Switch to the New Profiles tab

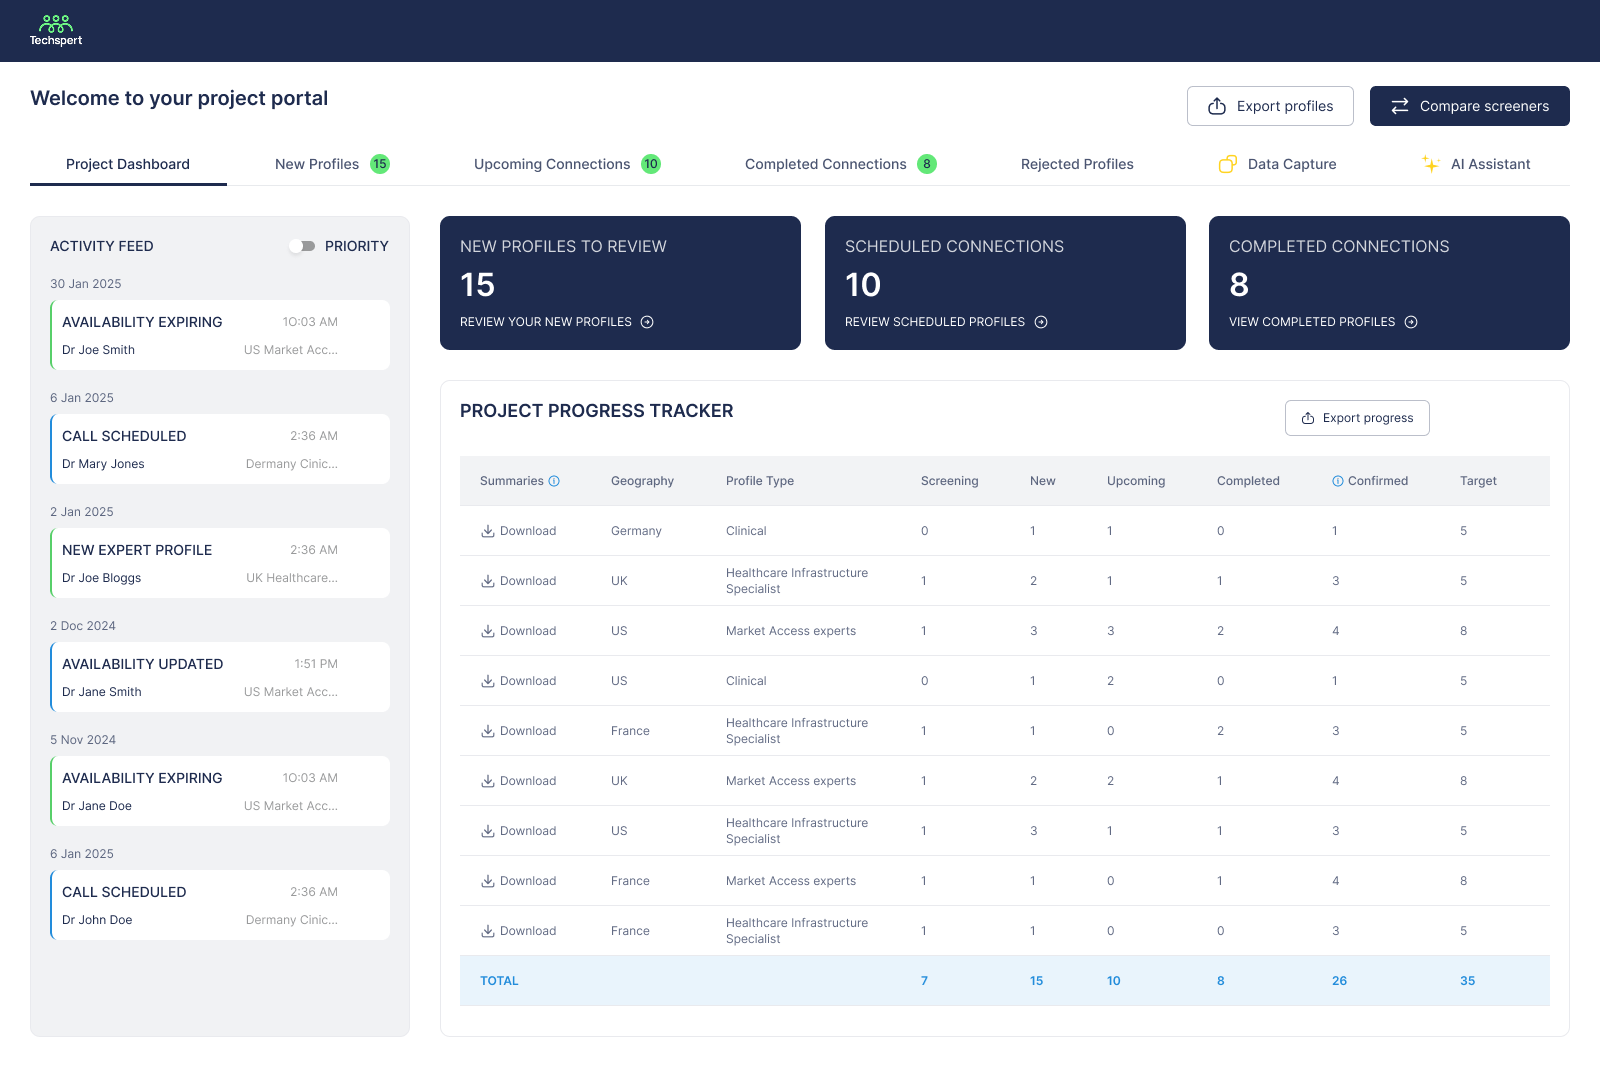[332, 164]
